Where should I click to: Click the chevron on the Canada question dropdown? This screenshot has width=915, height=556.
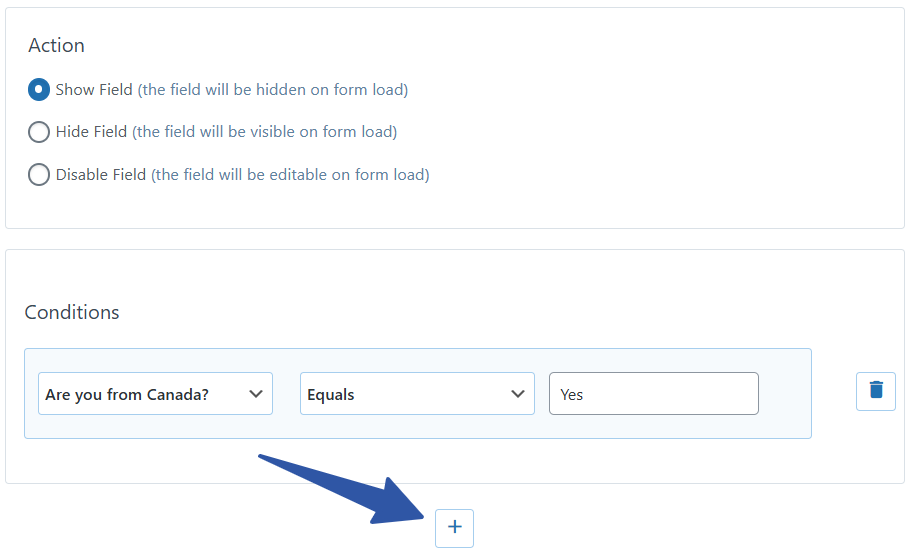pos(255,394)
